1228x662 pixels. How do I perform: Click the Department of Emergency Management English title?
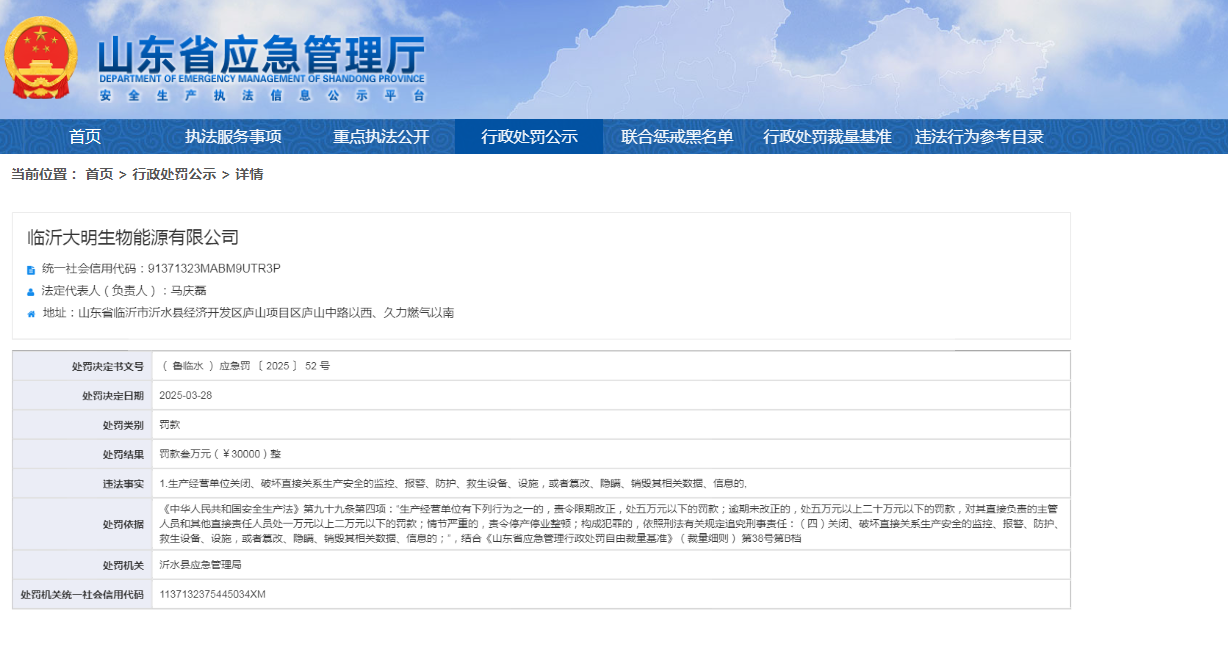pos(262,79)
